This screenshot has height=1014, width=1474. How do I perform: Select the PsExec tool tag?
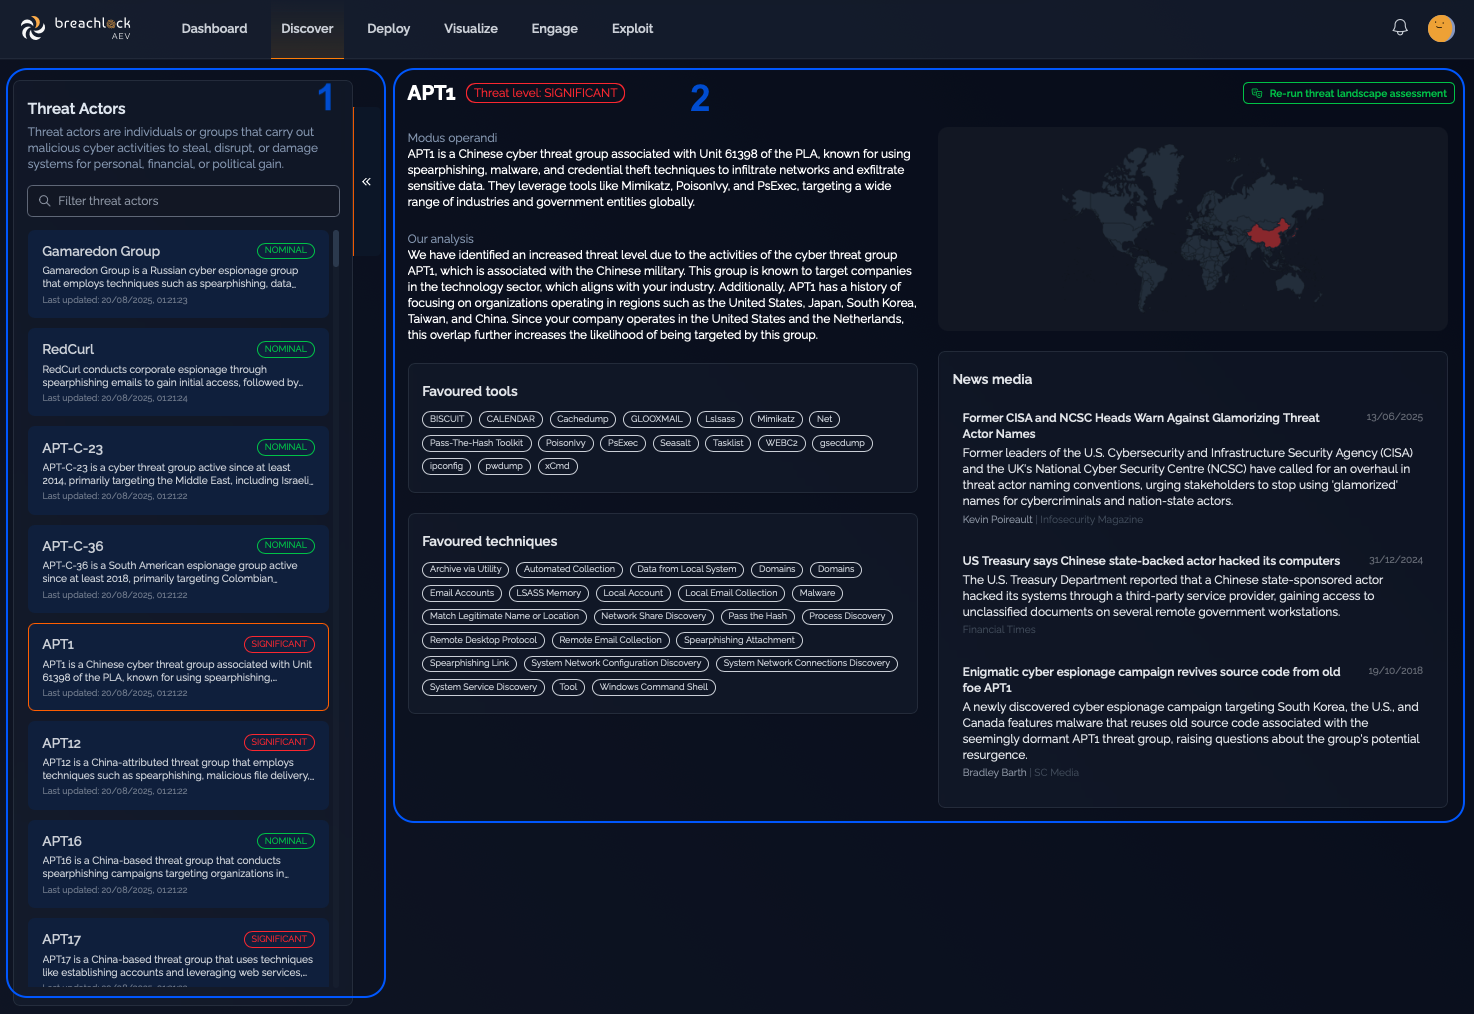(x=623, y=443)
